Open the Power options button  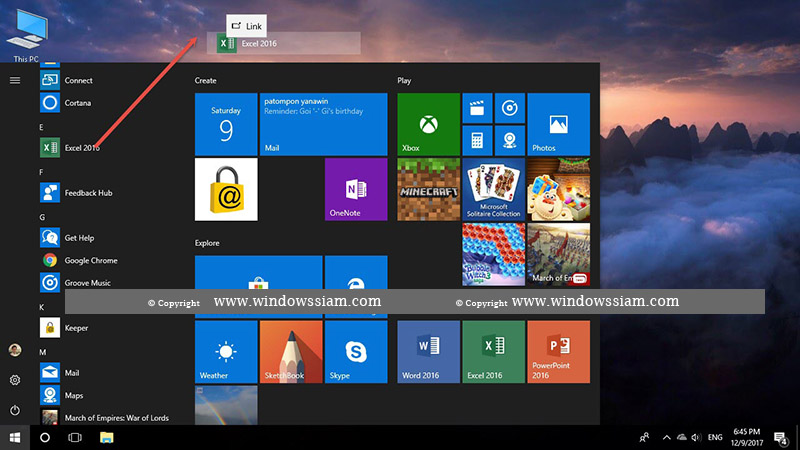pyautogui.click(x=15, y=410)
